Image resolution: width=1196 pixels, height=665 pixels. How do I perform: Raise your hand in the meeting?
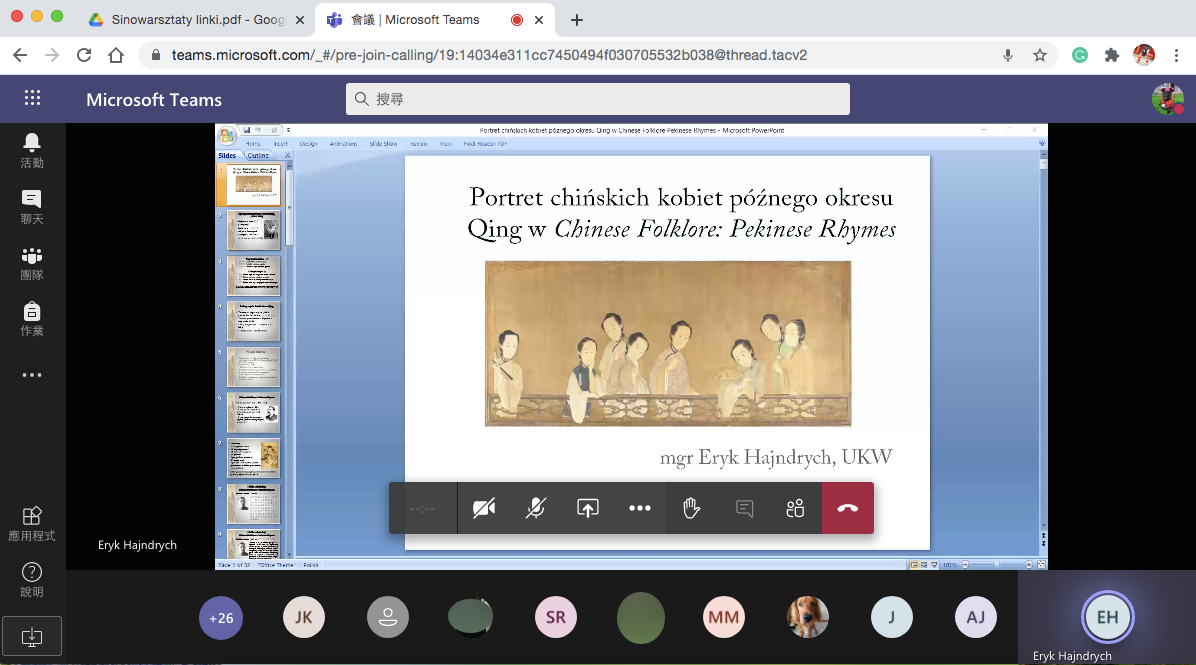tap(691, 508)
